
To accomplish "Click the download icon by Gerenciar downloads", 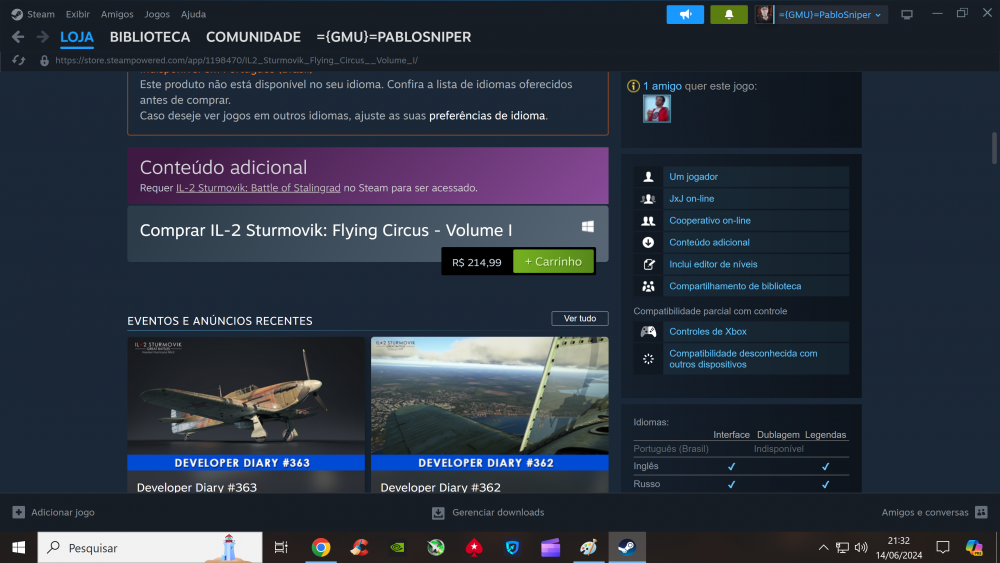I will point(438,513).
